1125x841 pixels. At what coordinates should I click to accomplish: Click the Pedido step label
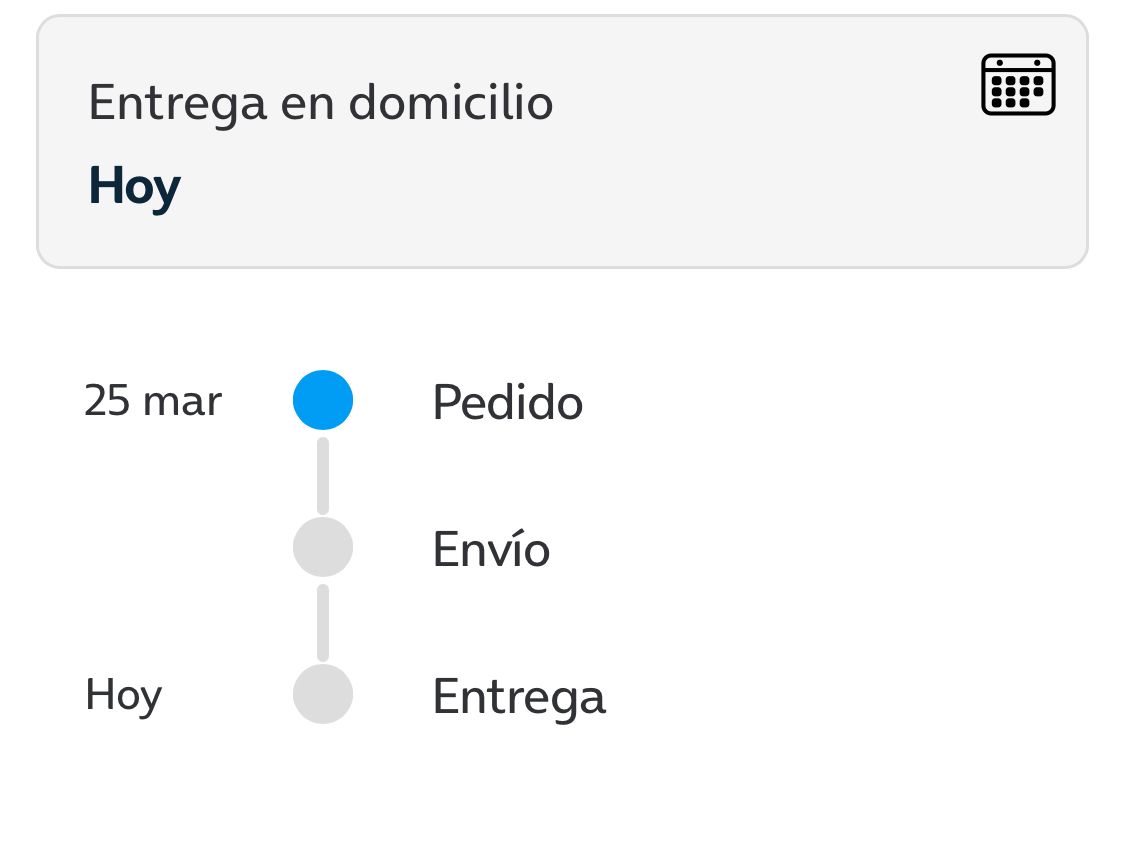click(x=507, y=402)
